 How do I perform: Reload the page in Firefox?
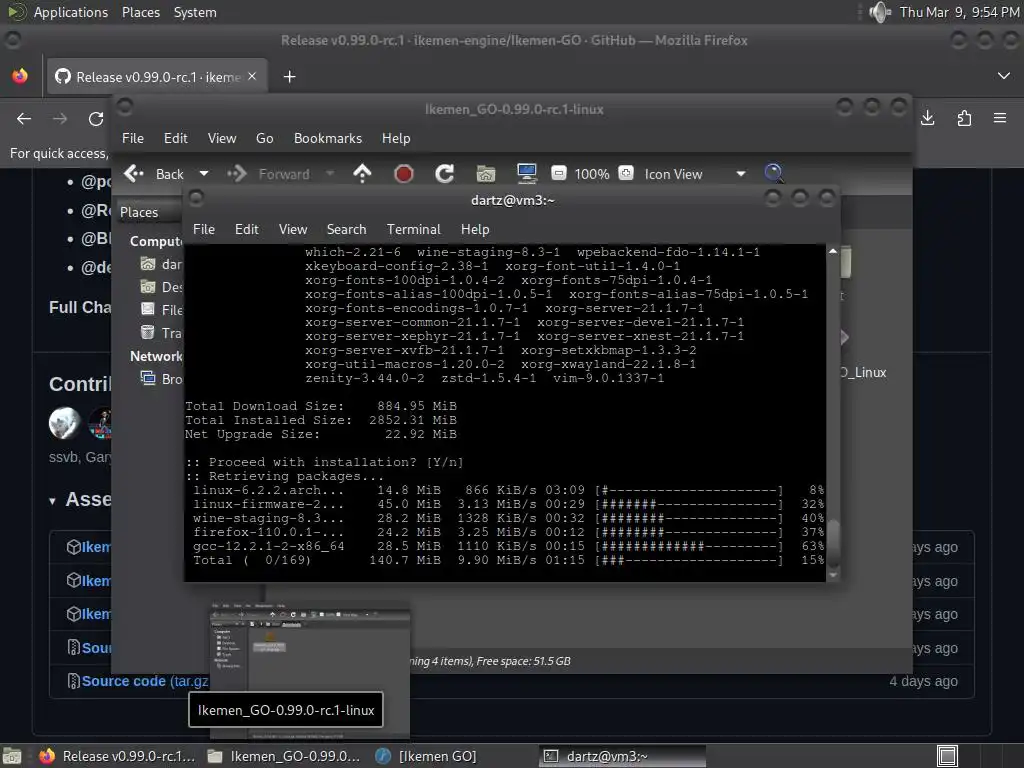click(96, 118)
